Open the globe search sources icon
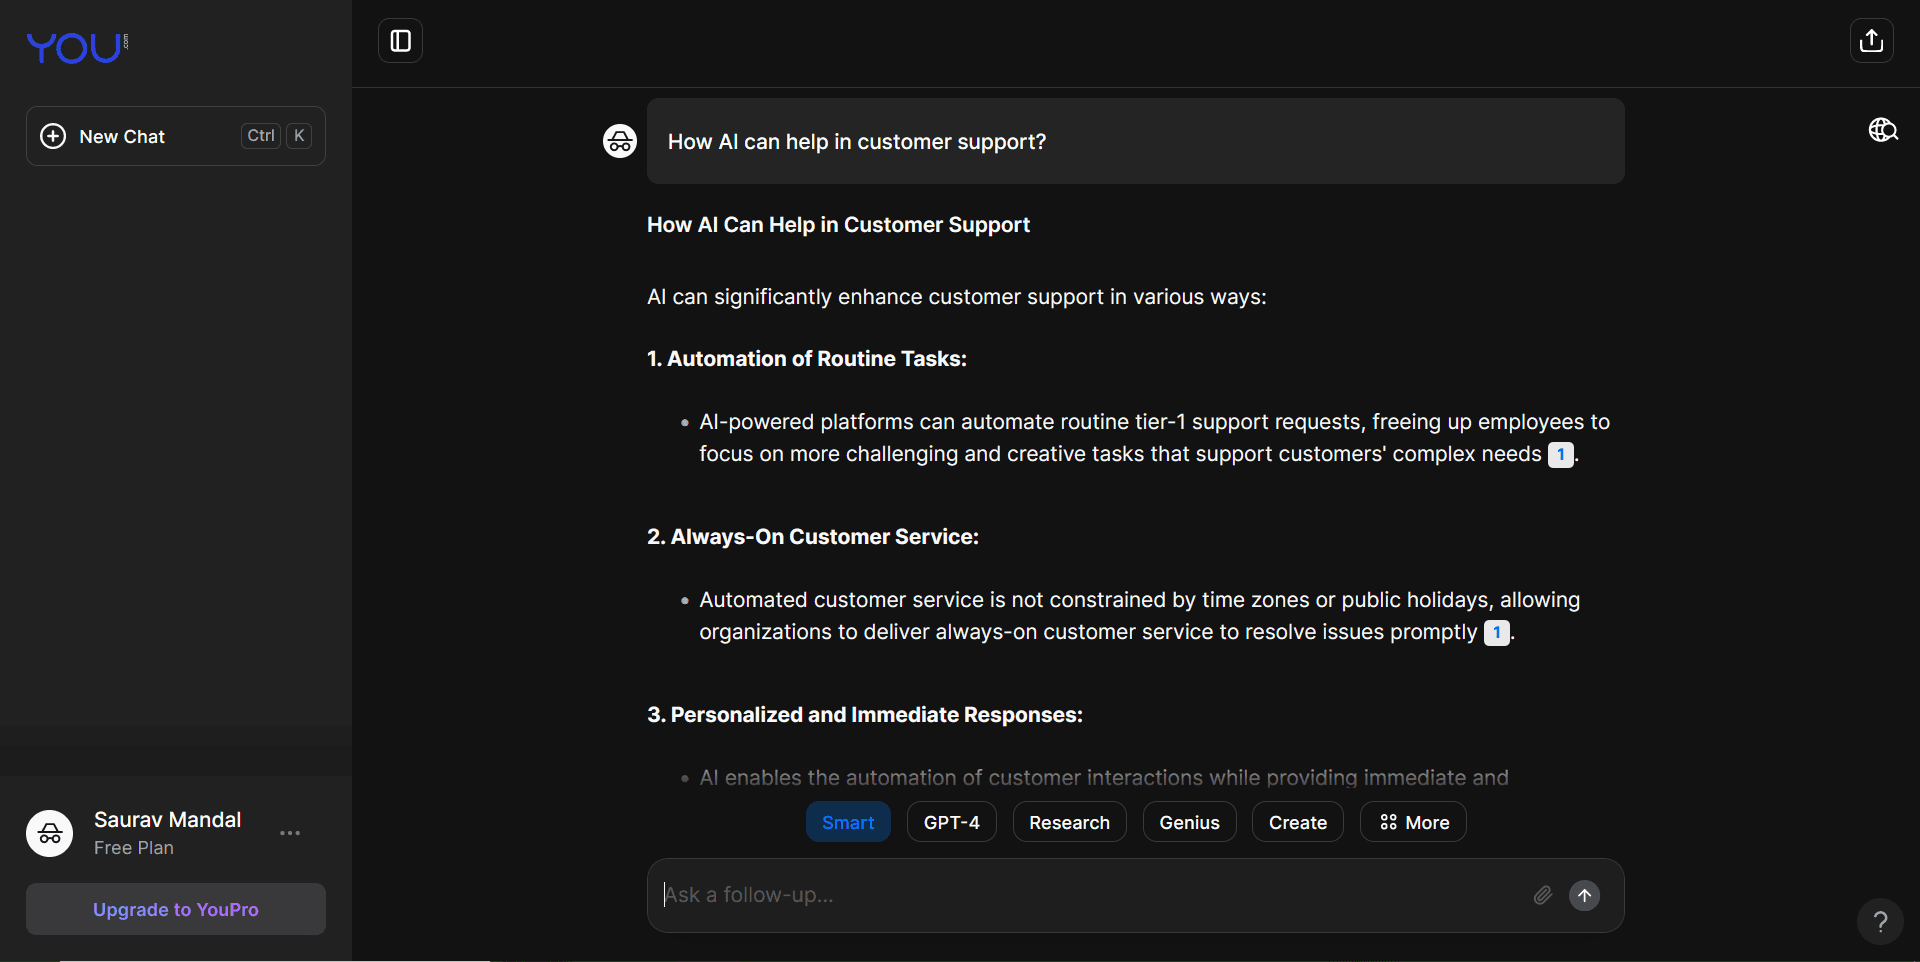 tap(1883, 130)
